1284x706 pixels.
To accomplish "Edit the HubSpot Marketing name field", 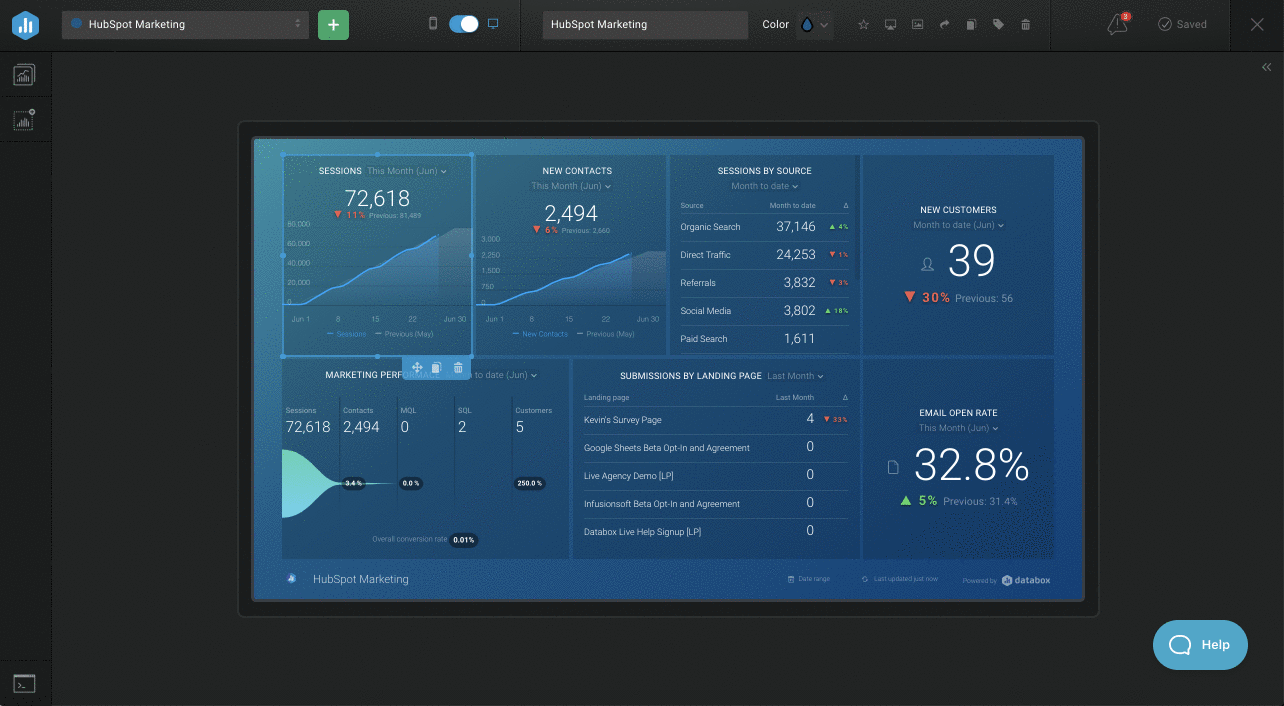I will [645, 25].
